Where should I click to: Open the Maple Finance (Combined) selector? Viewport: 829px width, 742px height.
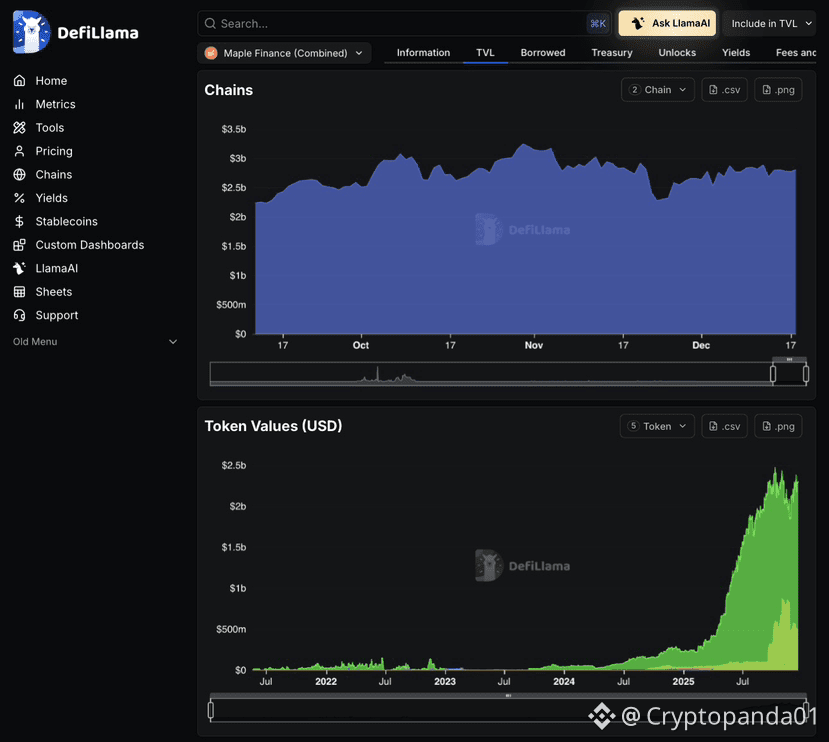coord(284,53)
